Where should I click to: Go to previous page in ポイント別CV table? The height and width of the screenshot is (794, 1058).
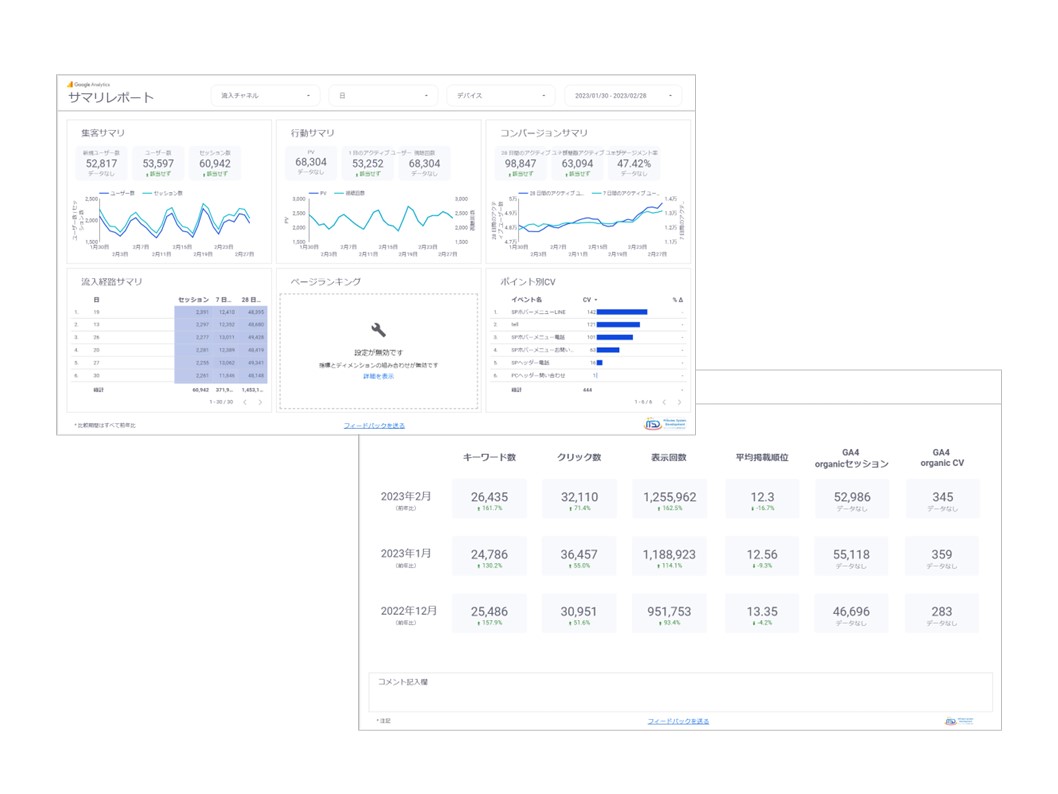[663, 402]
